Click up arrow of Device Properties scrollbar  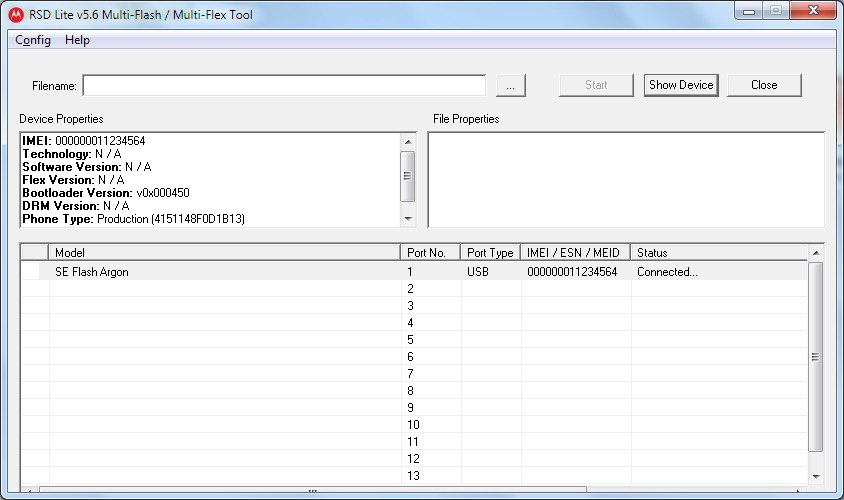pos(408,142)
